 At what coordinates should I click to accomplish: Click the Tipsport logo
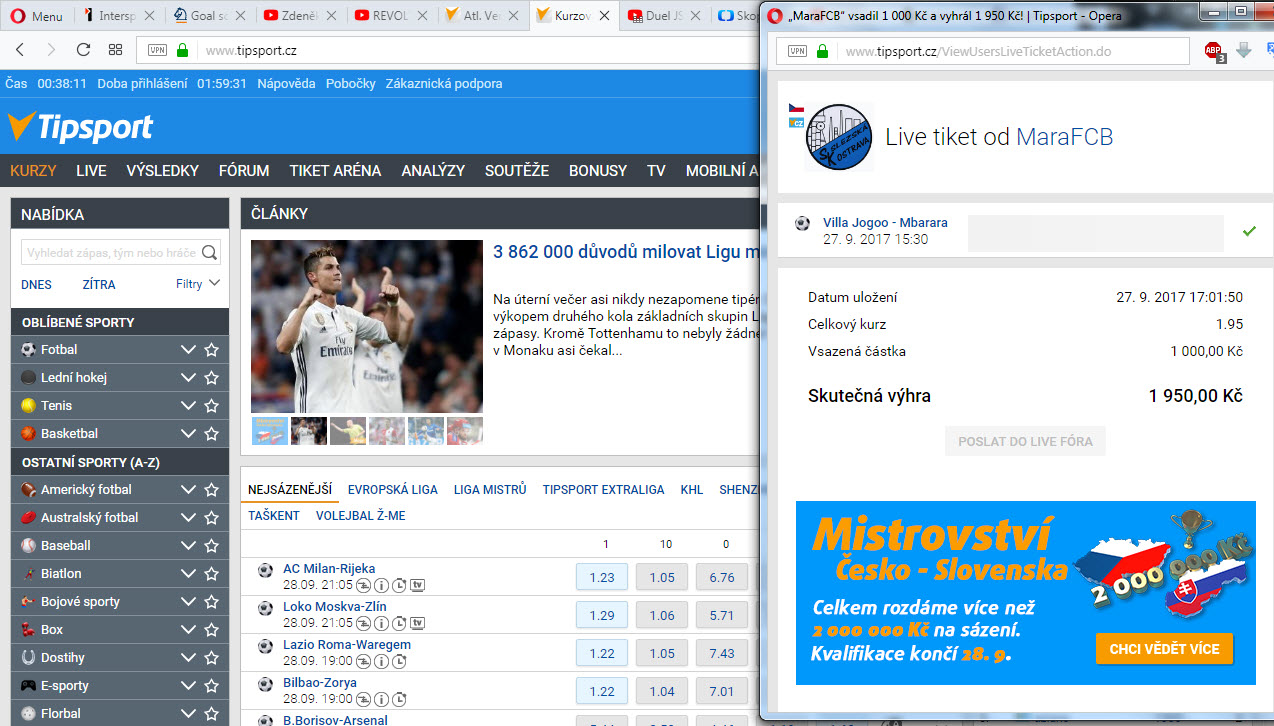point(80,127)
